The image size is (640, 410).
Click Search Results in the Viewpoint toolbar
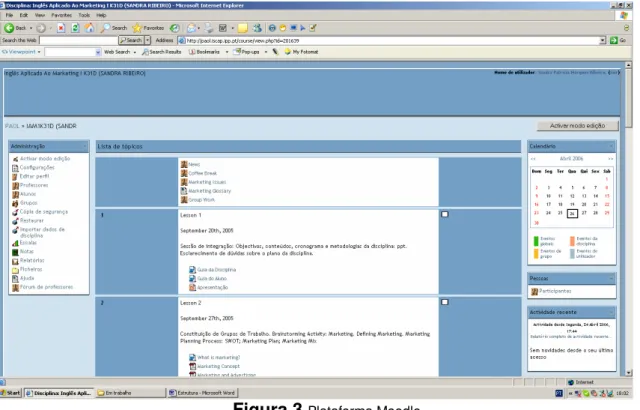(x=162, y=52)
